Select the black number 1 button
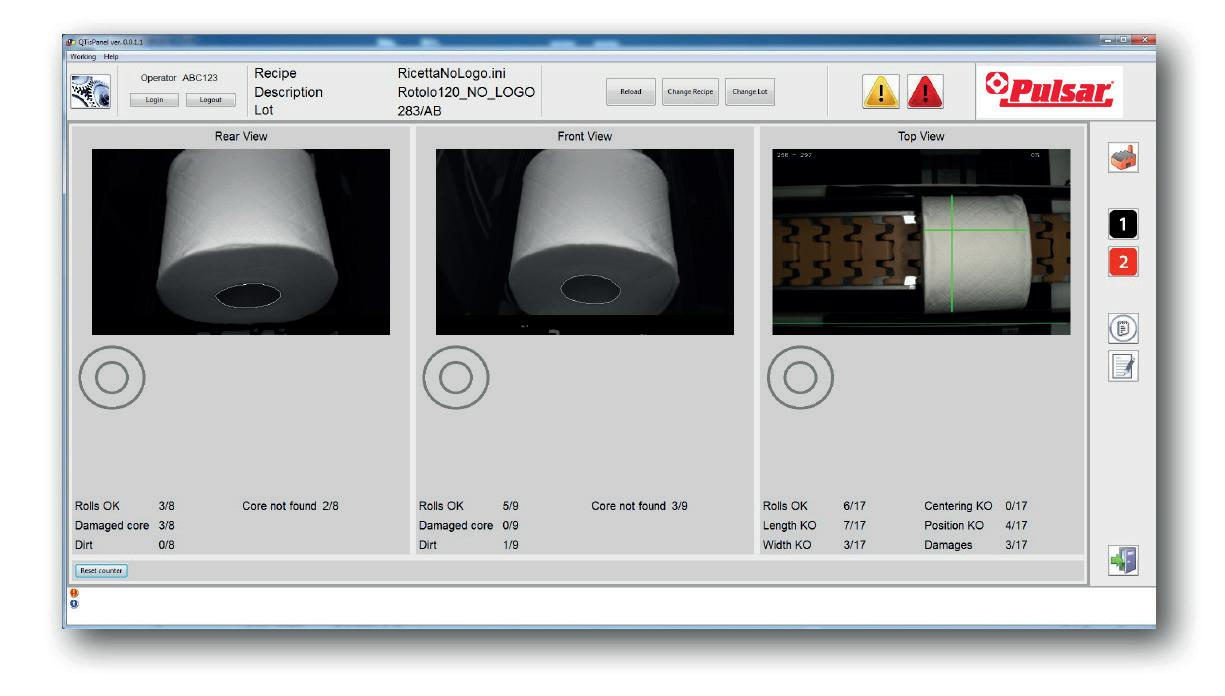 (1123, 226)
